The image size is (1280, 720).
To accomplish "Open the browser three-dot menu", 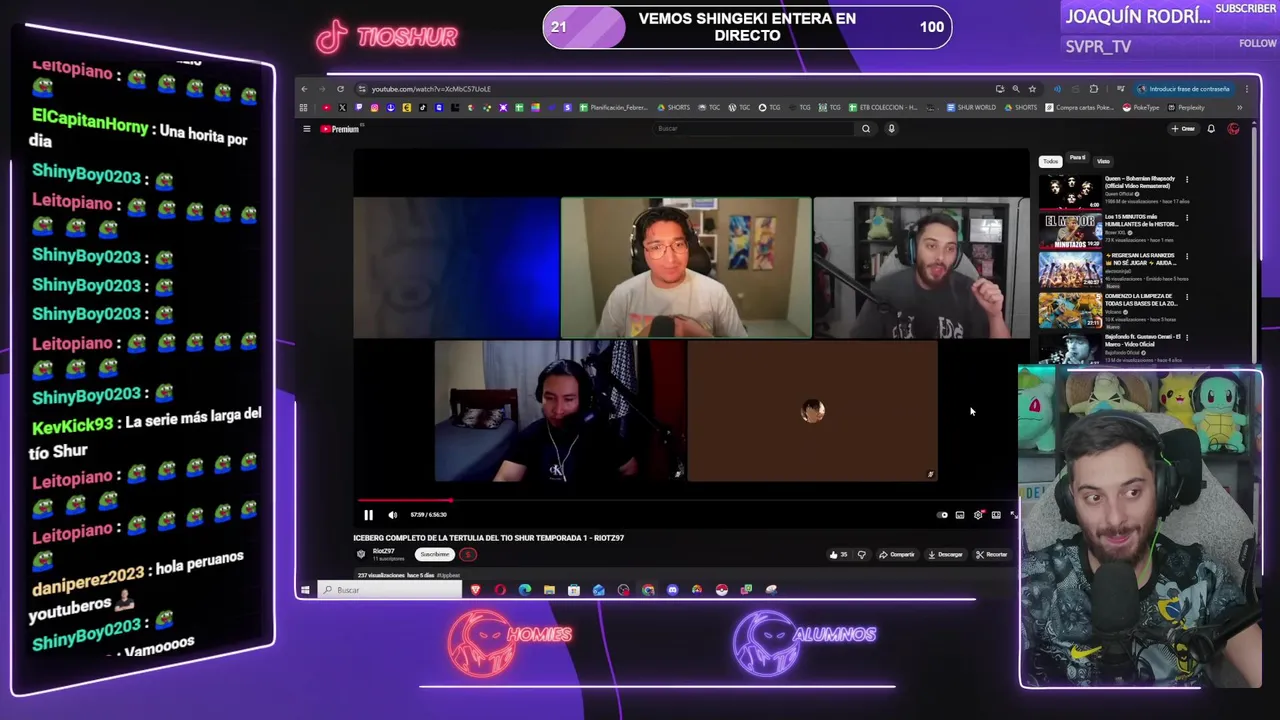I will click(1247, 89).
